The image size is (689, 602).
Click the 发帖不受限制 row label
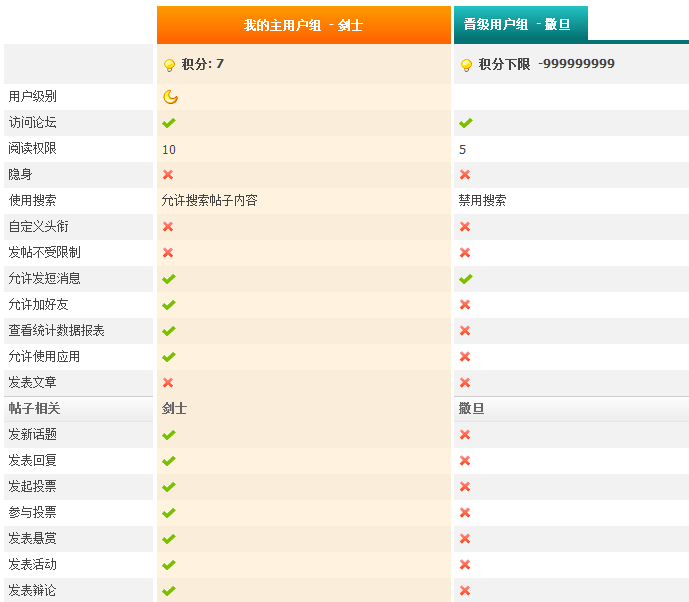coord(44,252)
